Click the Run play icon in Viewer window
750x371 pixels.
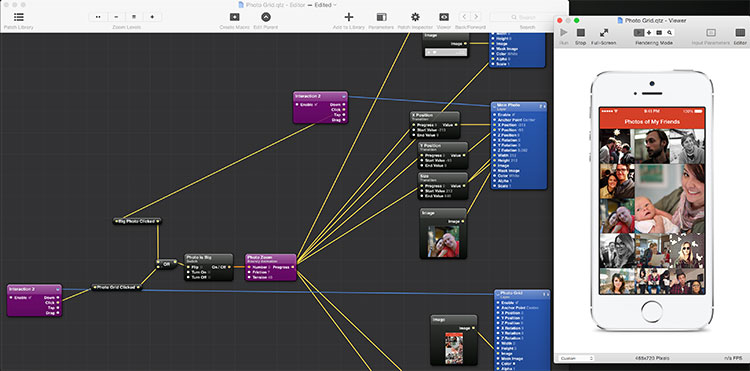tap(564, 33)
